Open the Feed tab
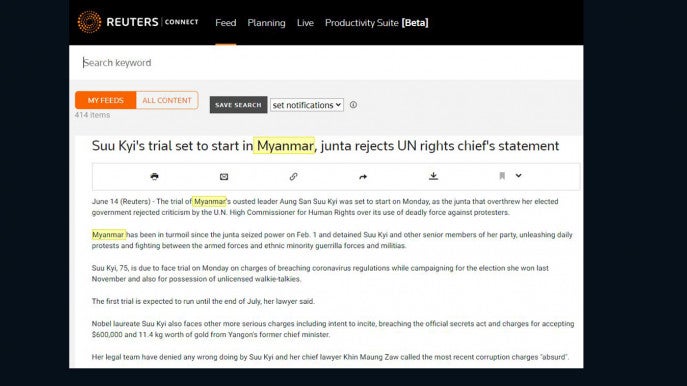The image size is (687, 386). point(226,23)
